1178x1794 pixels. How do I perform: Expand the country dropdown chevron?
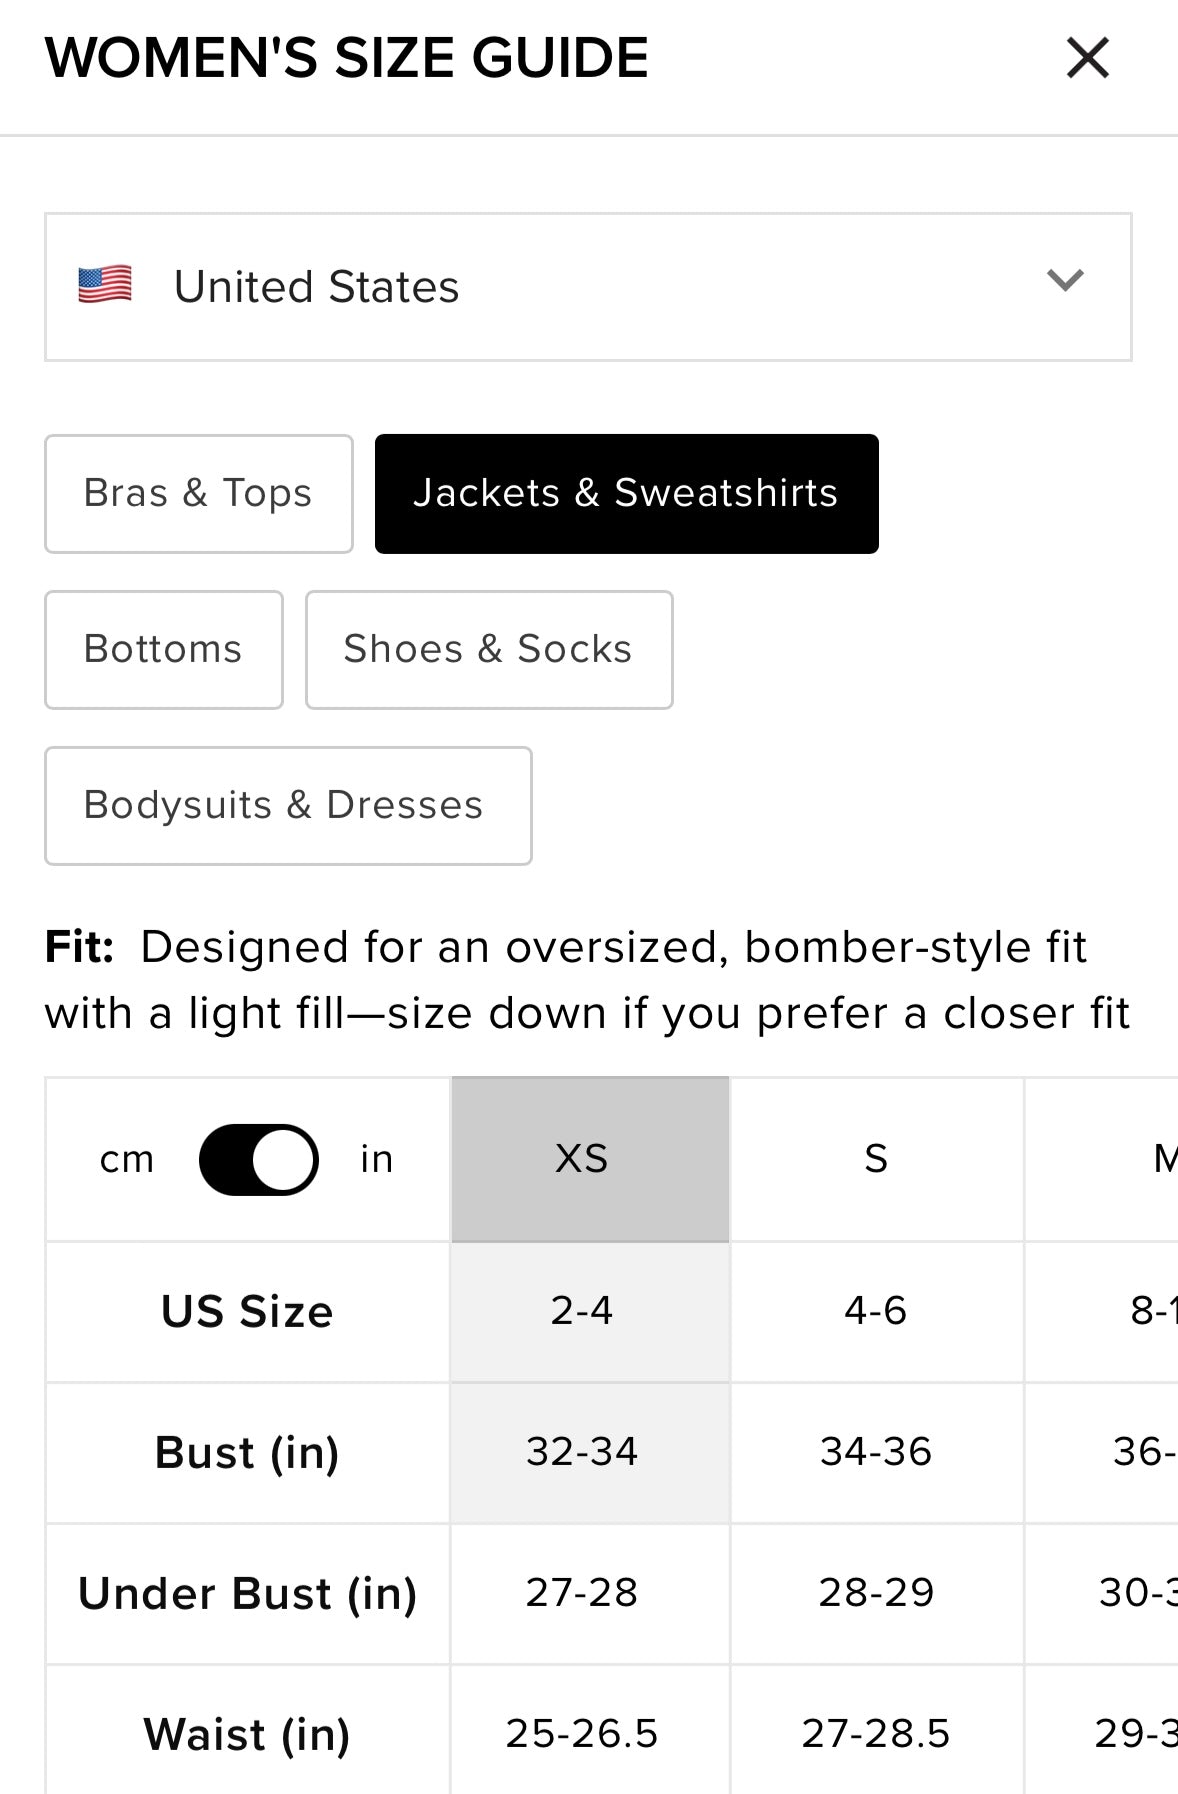(1065, 281)
